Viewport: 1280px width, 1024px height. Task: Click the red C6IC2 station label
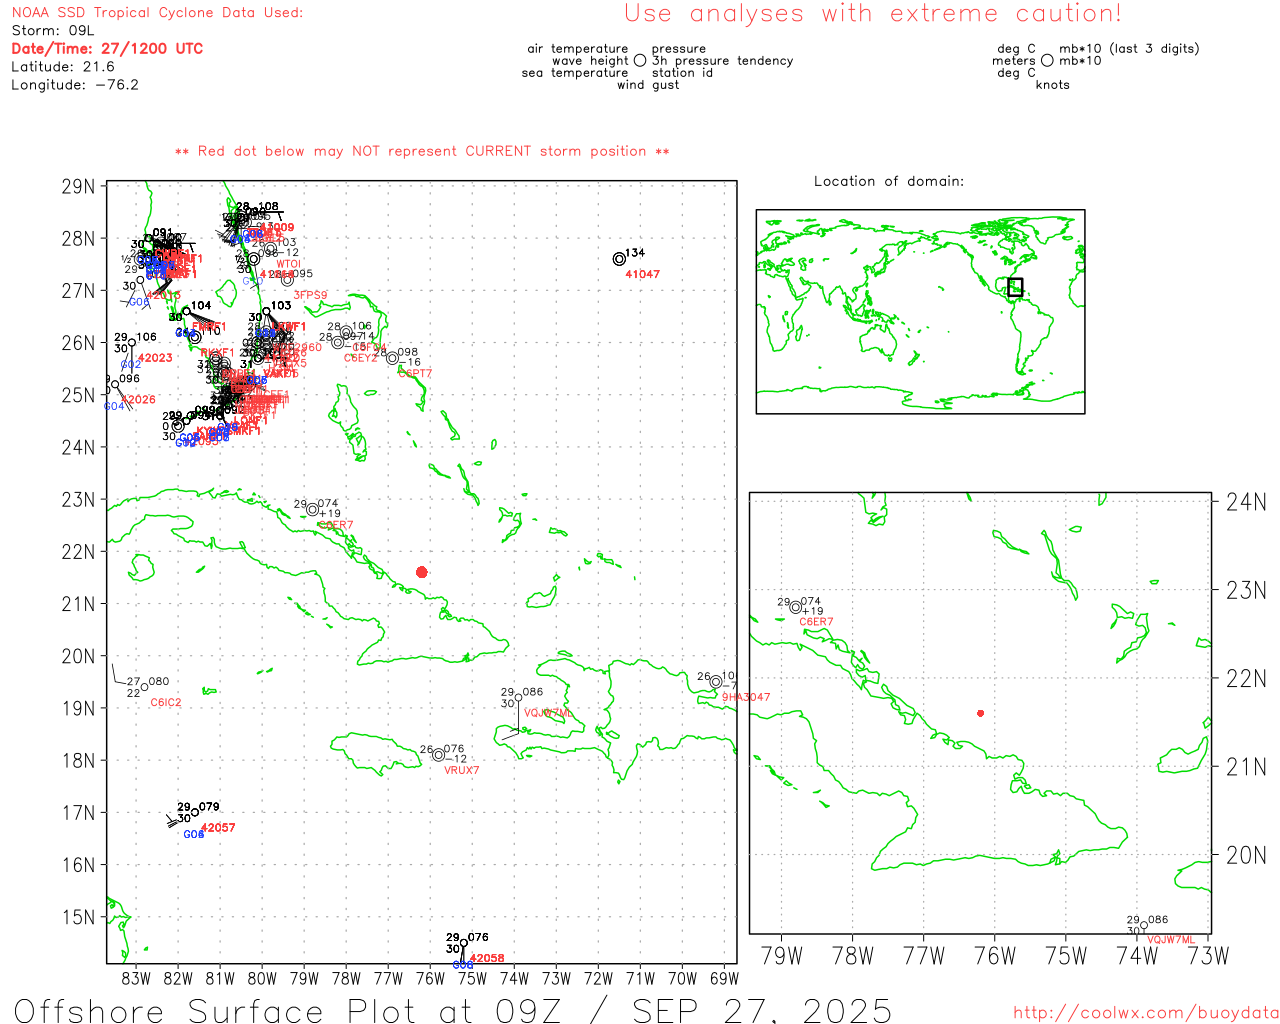pyautogui.click(x=166, y=703)
